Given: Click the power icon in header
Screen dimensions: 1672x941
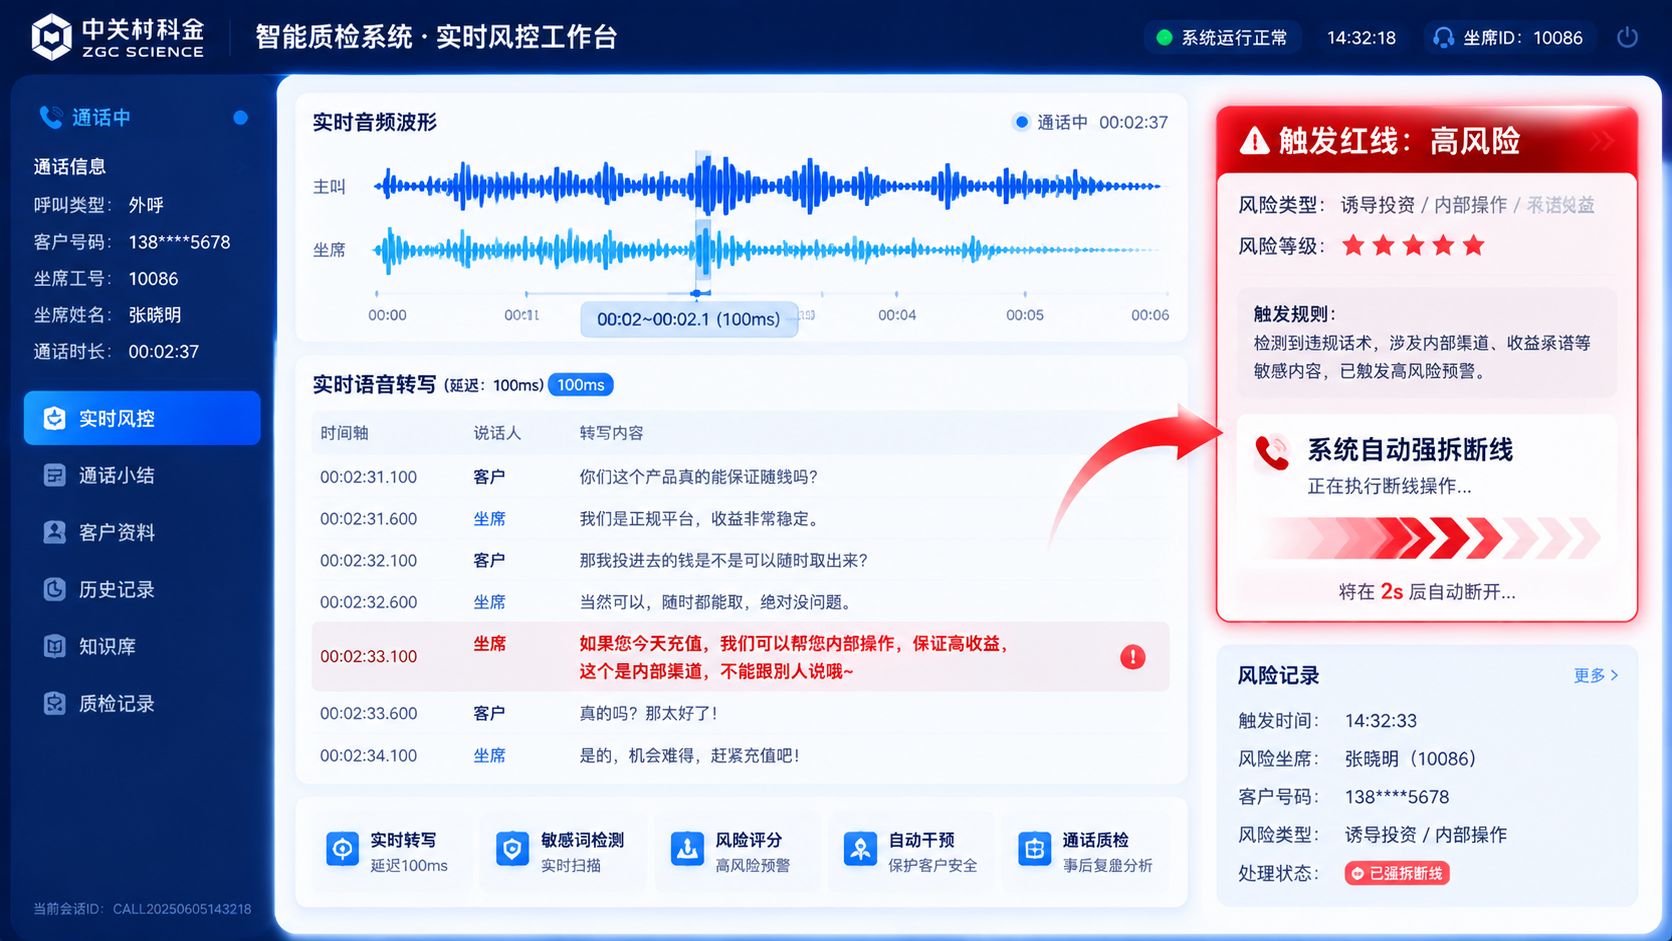Looking at the screenshot, I should (x=1627, y=37).
